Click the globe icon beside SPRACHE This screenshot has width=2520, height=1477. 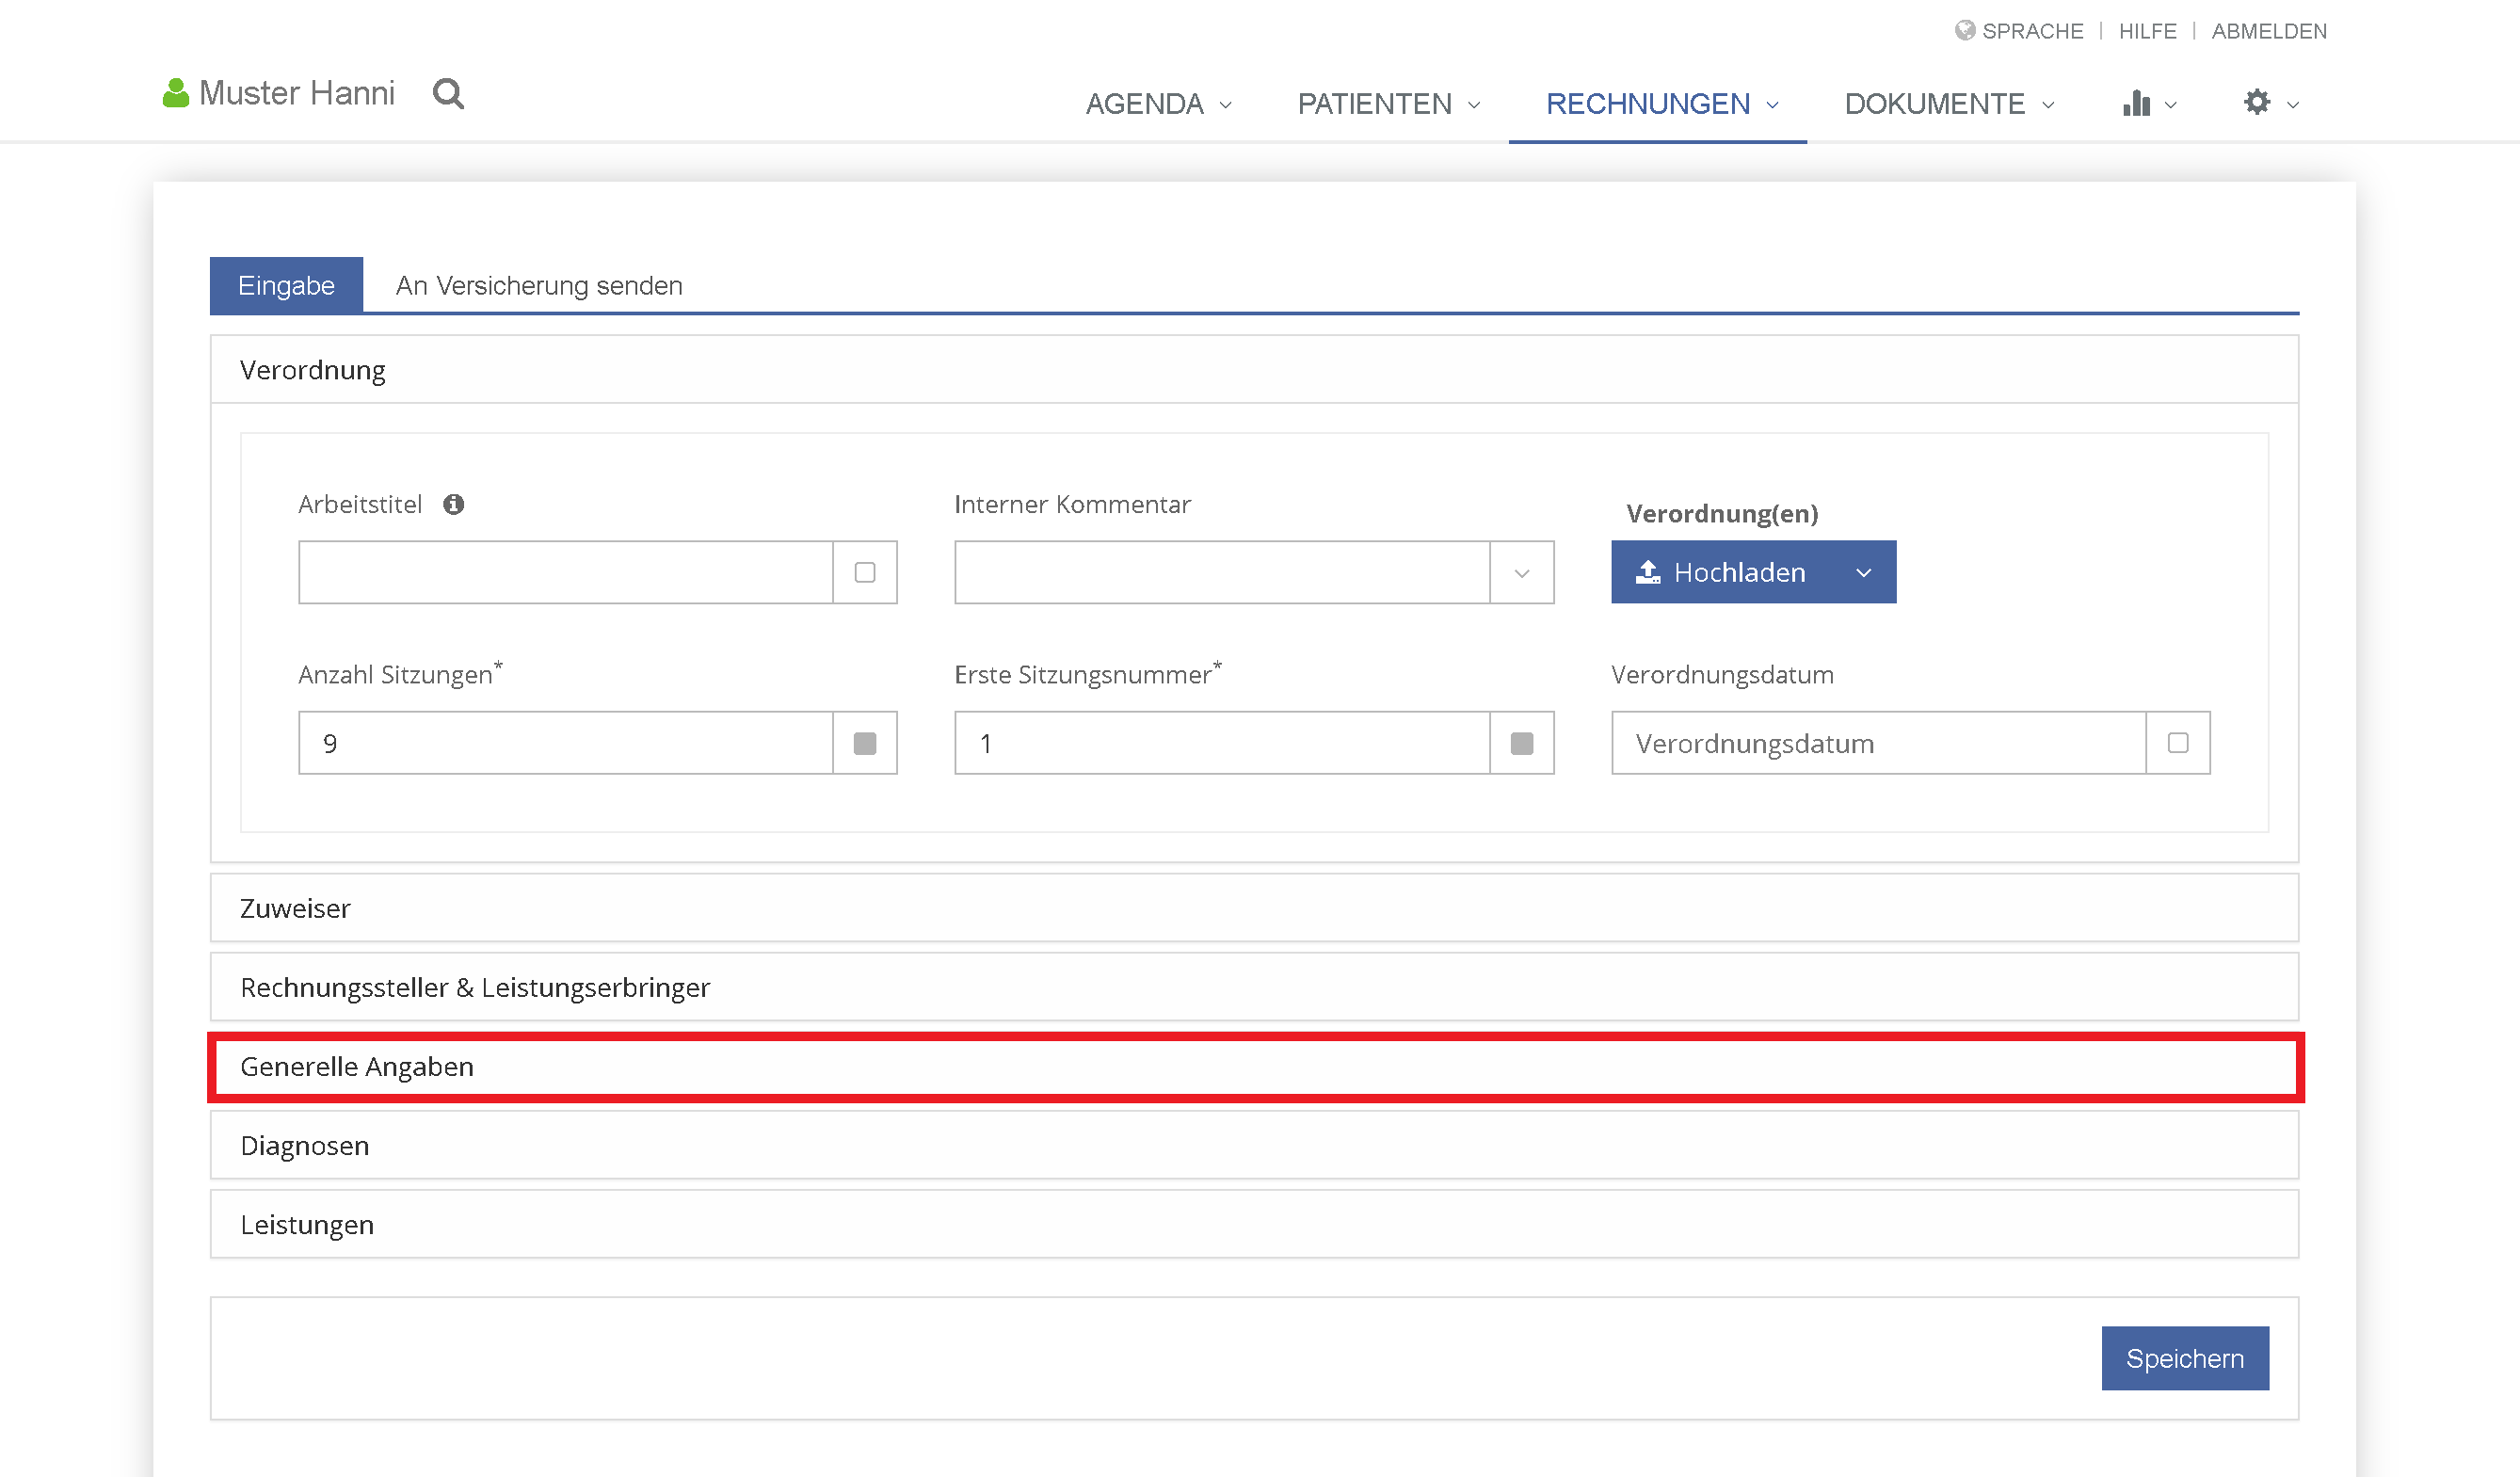1965,30
